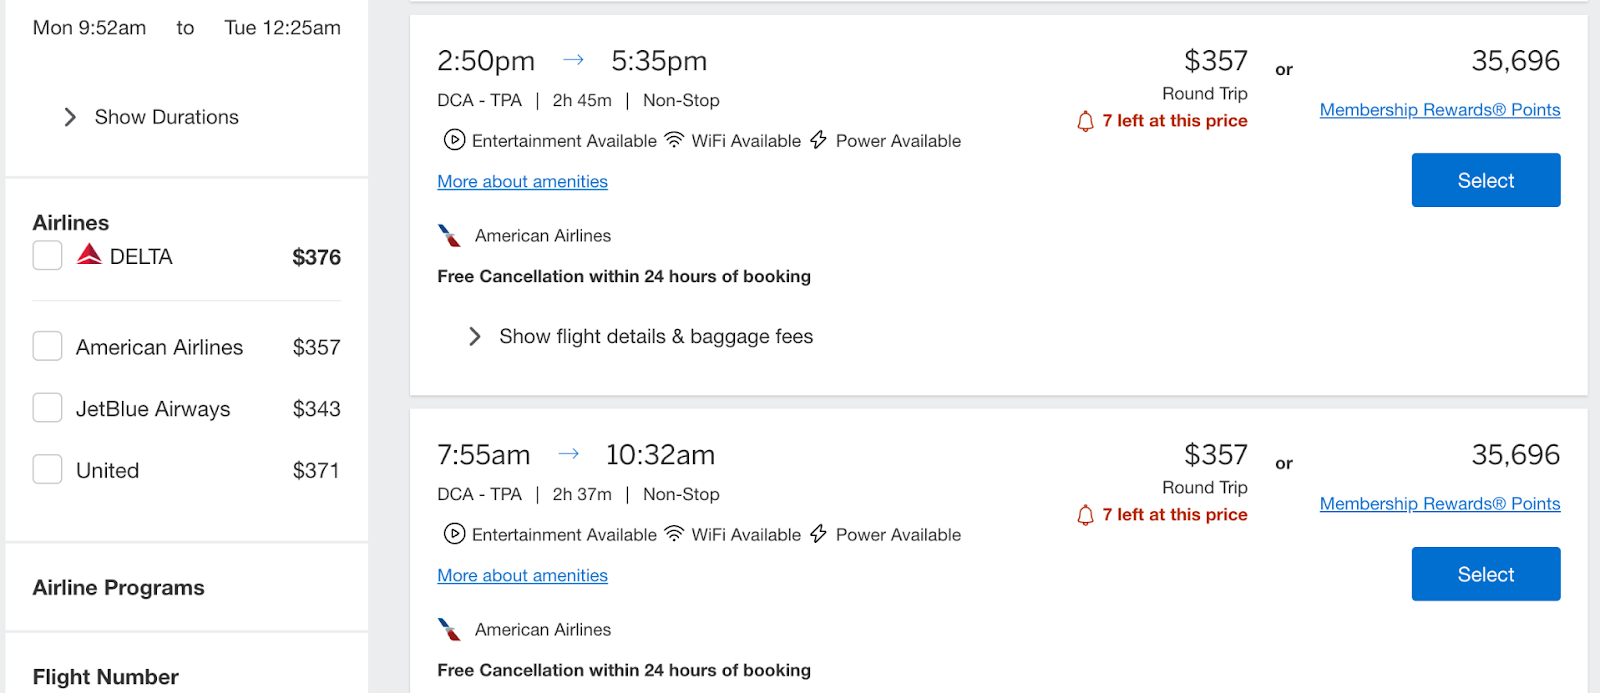Toggle the American Airlines filter checkbox
The image size is (1600, 693).
47,346
